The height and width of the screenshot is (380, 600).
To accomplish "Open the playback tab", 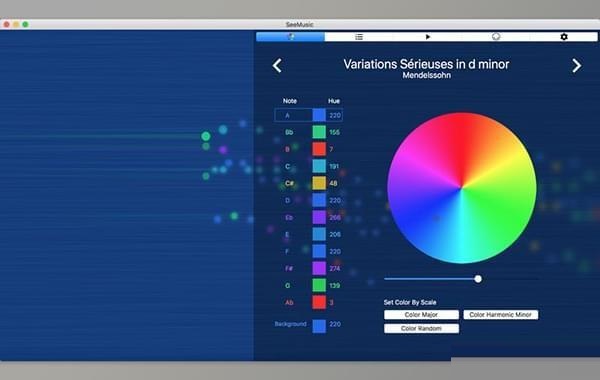I will (x=427, y=37).
